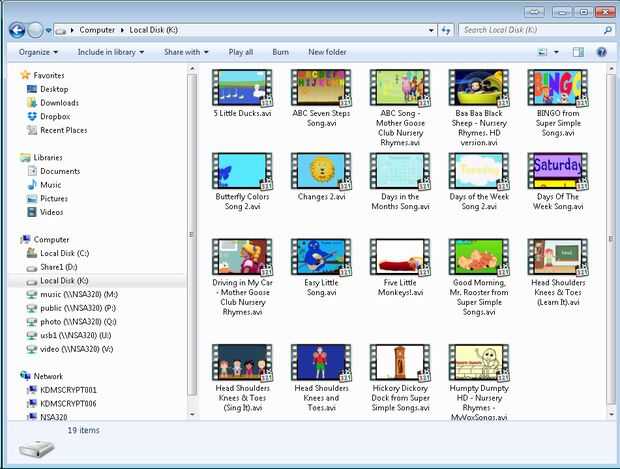Open Local Disk (C:)

[58, 253]
